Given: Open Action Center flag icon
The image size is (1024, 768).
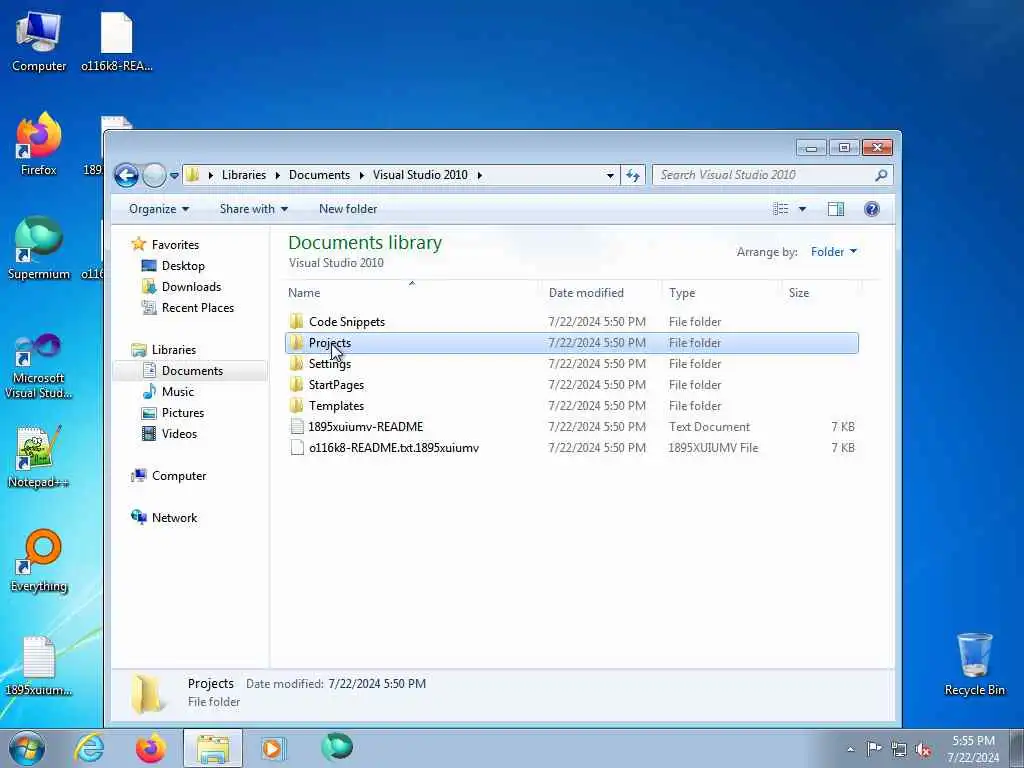Looking at the screenshot, I should click(x=874, y=749).
